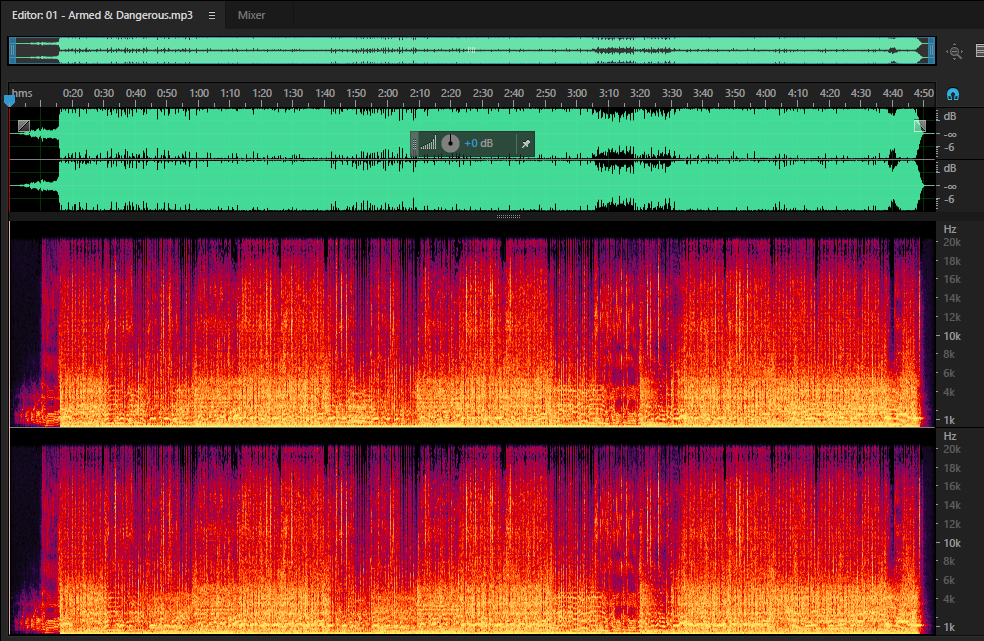The height and width of the screenshot is (641, 984).
Task: Click inside the lower spectral frequency display
Action: pyautogui.click(x=472, y=531)
